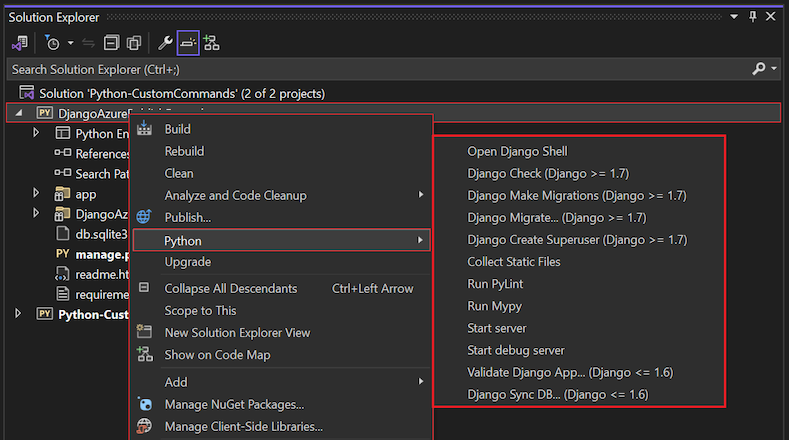Click the New Solution Explorer View icon
Viewport: 789px width, 440px height.
pos(144,331)
